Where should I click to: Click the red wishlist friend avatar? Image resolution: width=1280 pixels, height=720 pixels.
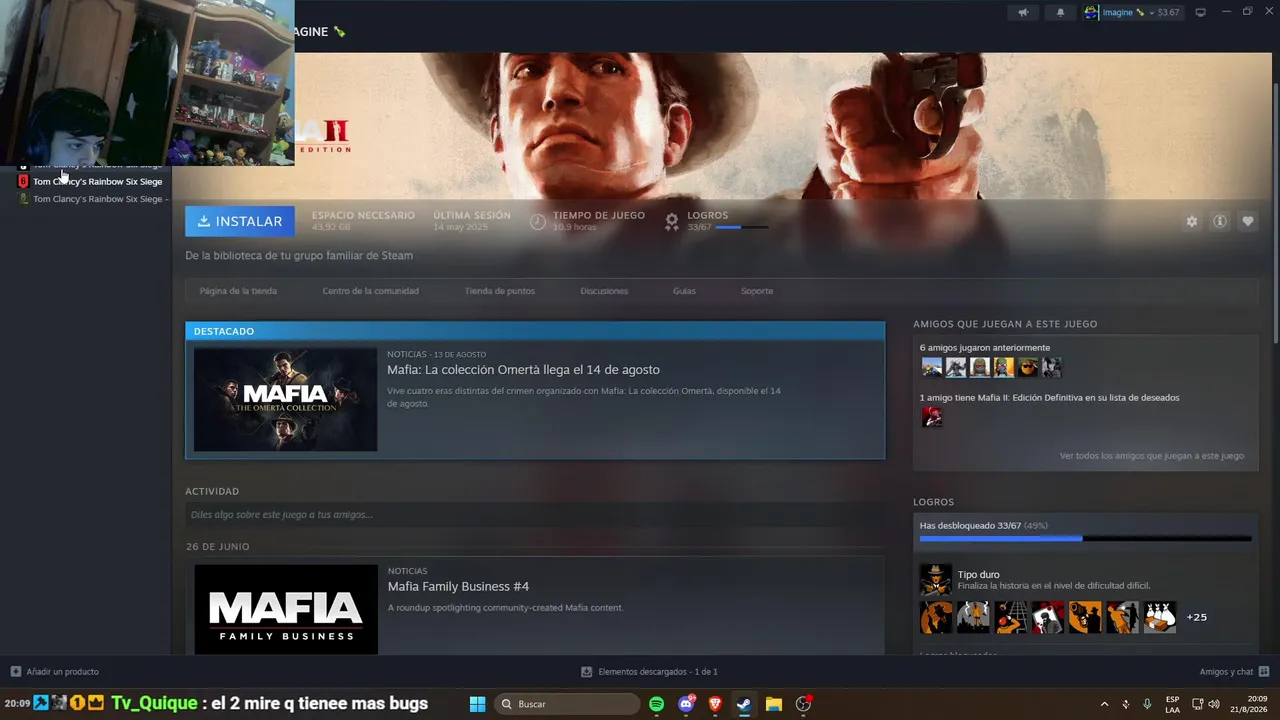coord(932,417)
